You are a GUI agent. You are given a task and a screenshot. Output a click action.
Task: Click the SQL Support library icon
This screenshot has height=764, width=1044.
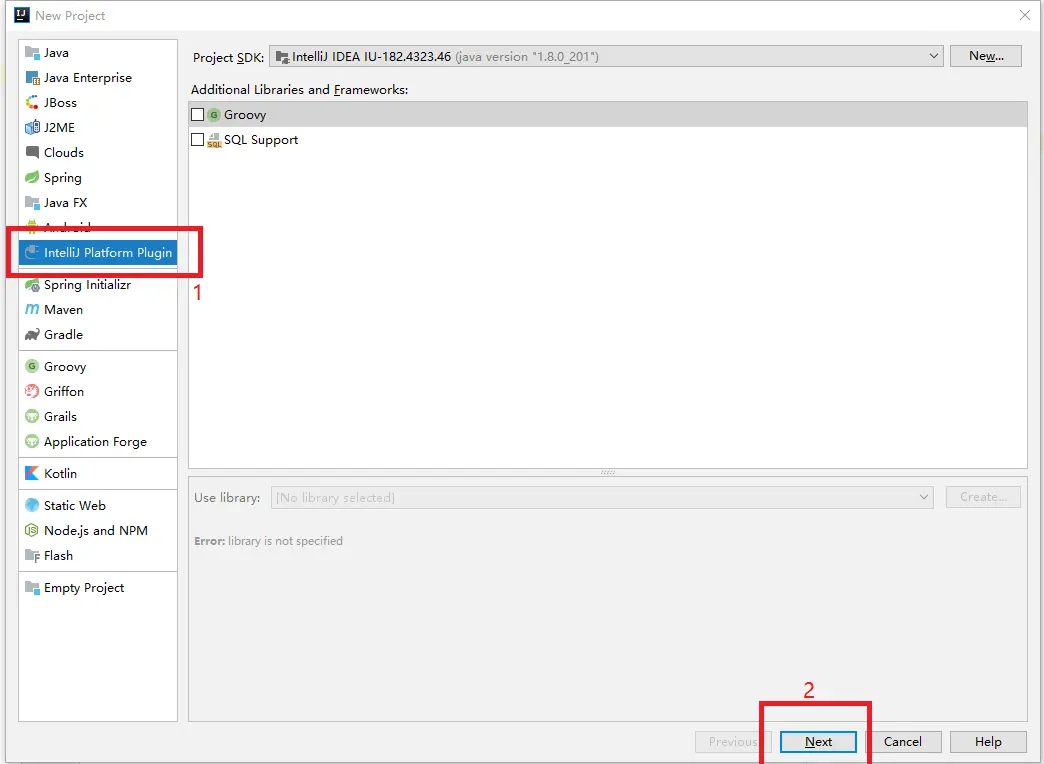(x=214, y=140)
